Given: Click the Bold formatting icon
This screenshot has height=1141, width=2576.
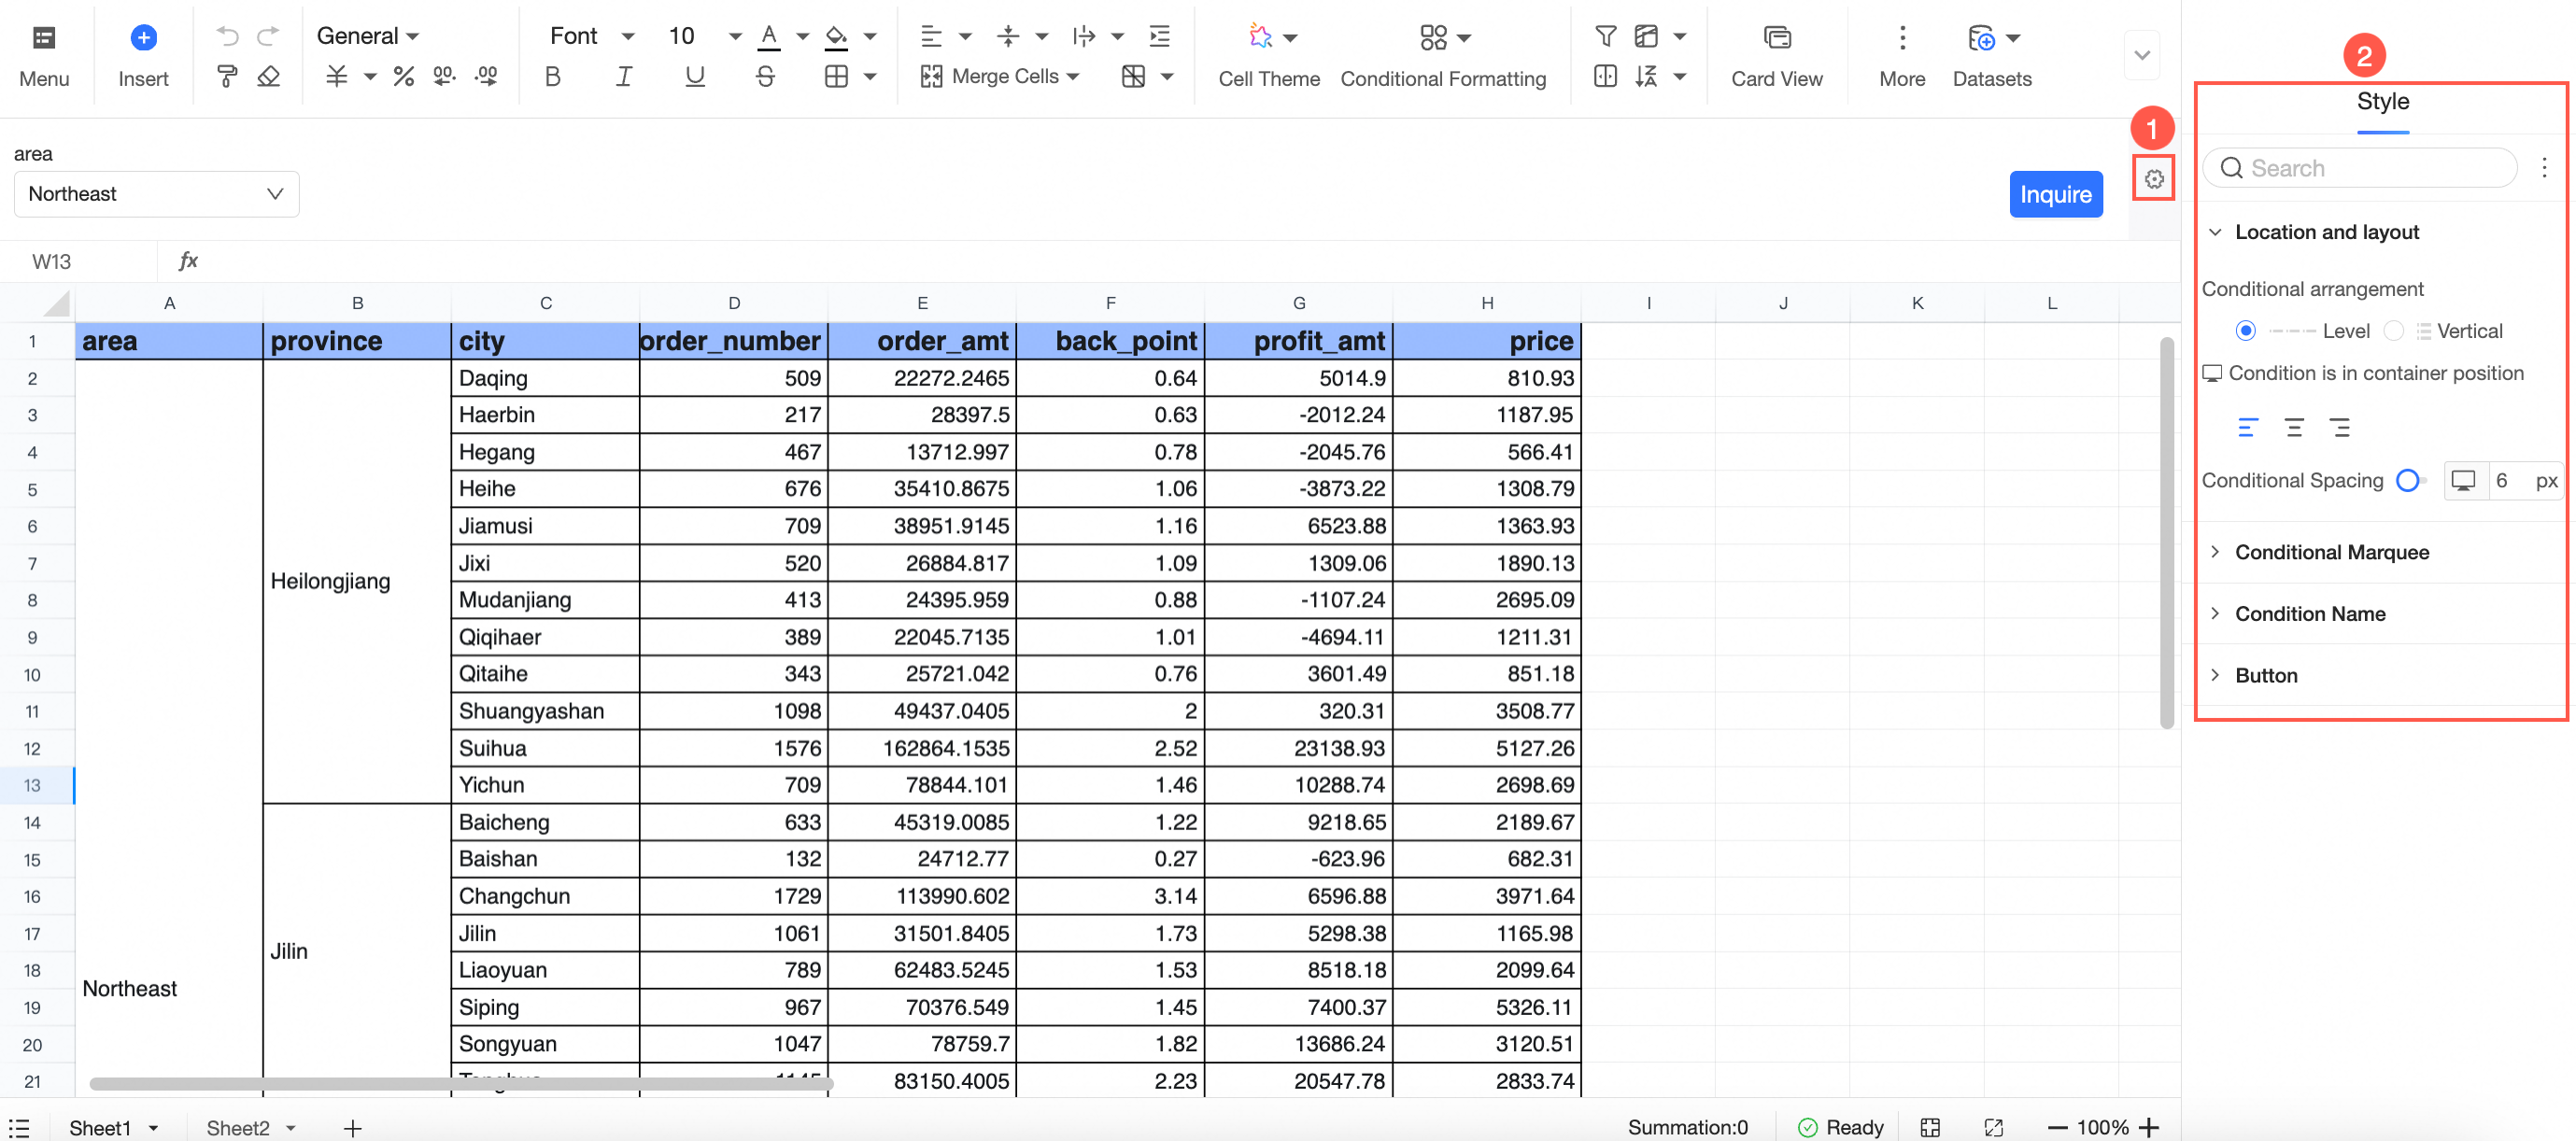Looking at the screenshot, I should pos(552,76).
